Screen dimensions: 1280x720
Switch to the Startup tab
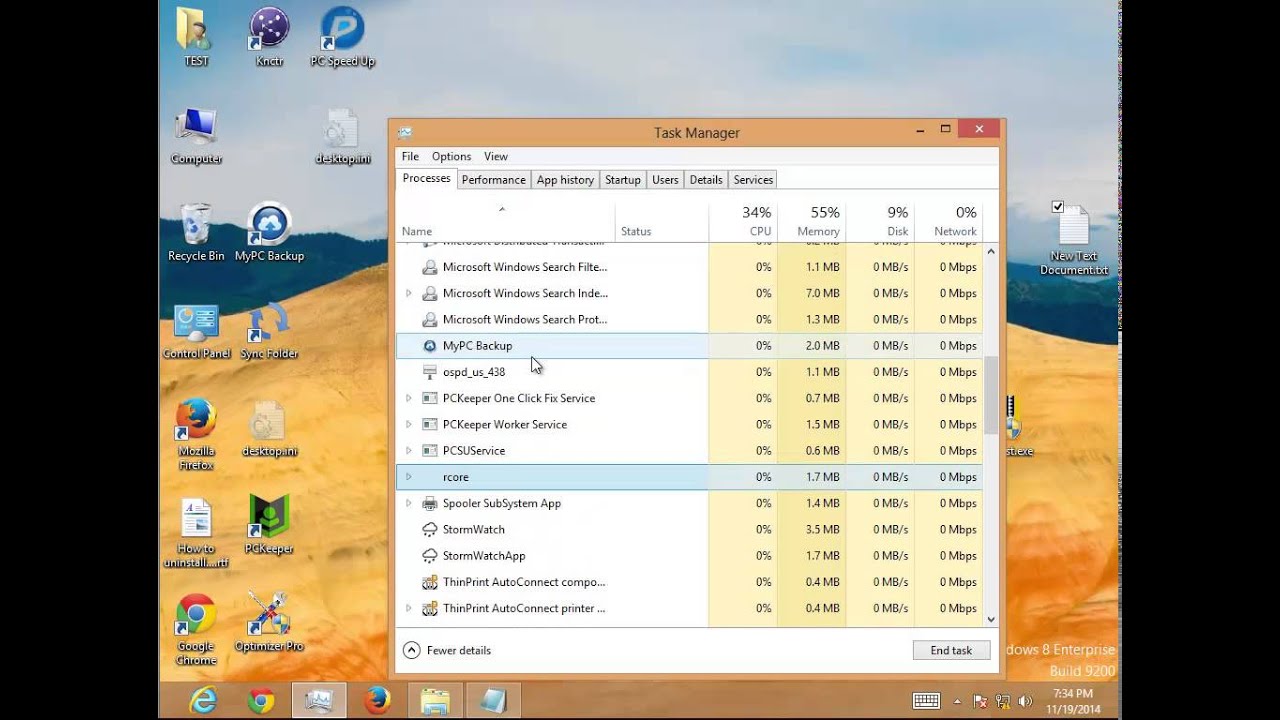click(622, 180)
